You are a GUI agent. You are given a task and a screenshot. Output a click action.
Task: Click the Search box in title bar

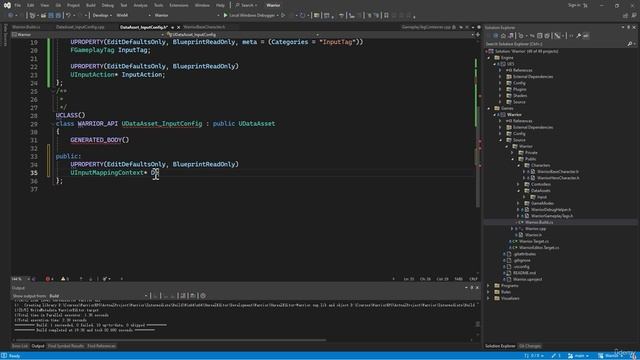(246, 5)
